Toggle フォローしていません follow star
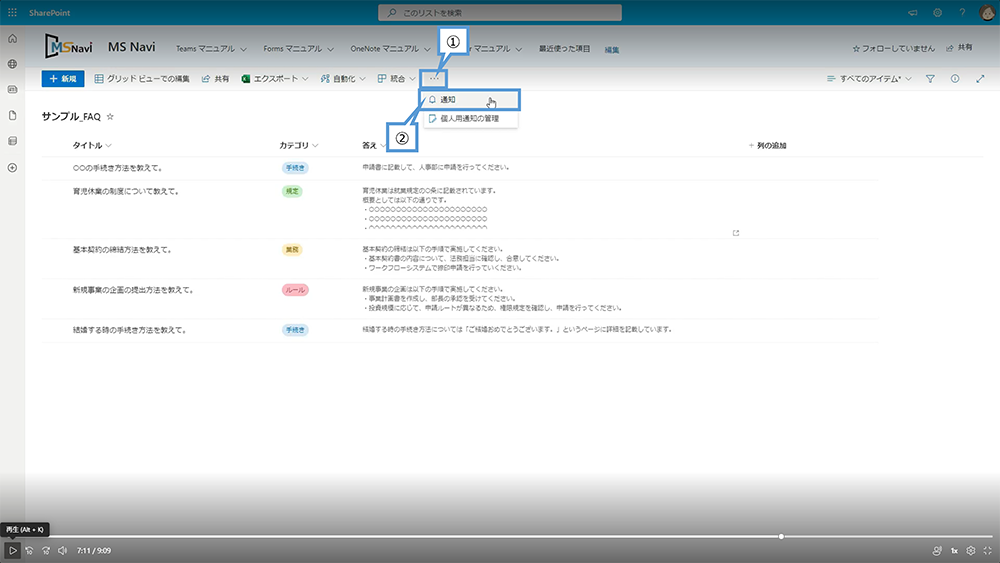 point(893,48)
